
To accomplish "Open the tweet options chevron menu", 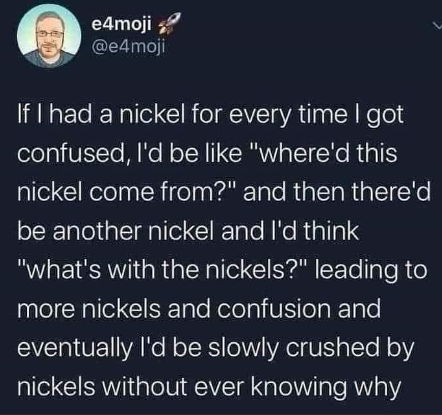I will click(436, 25).
